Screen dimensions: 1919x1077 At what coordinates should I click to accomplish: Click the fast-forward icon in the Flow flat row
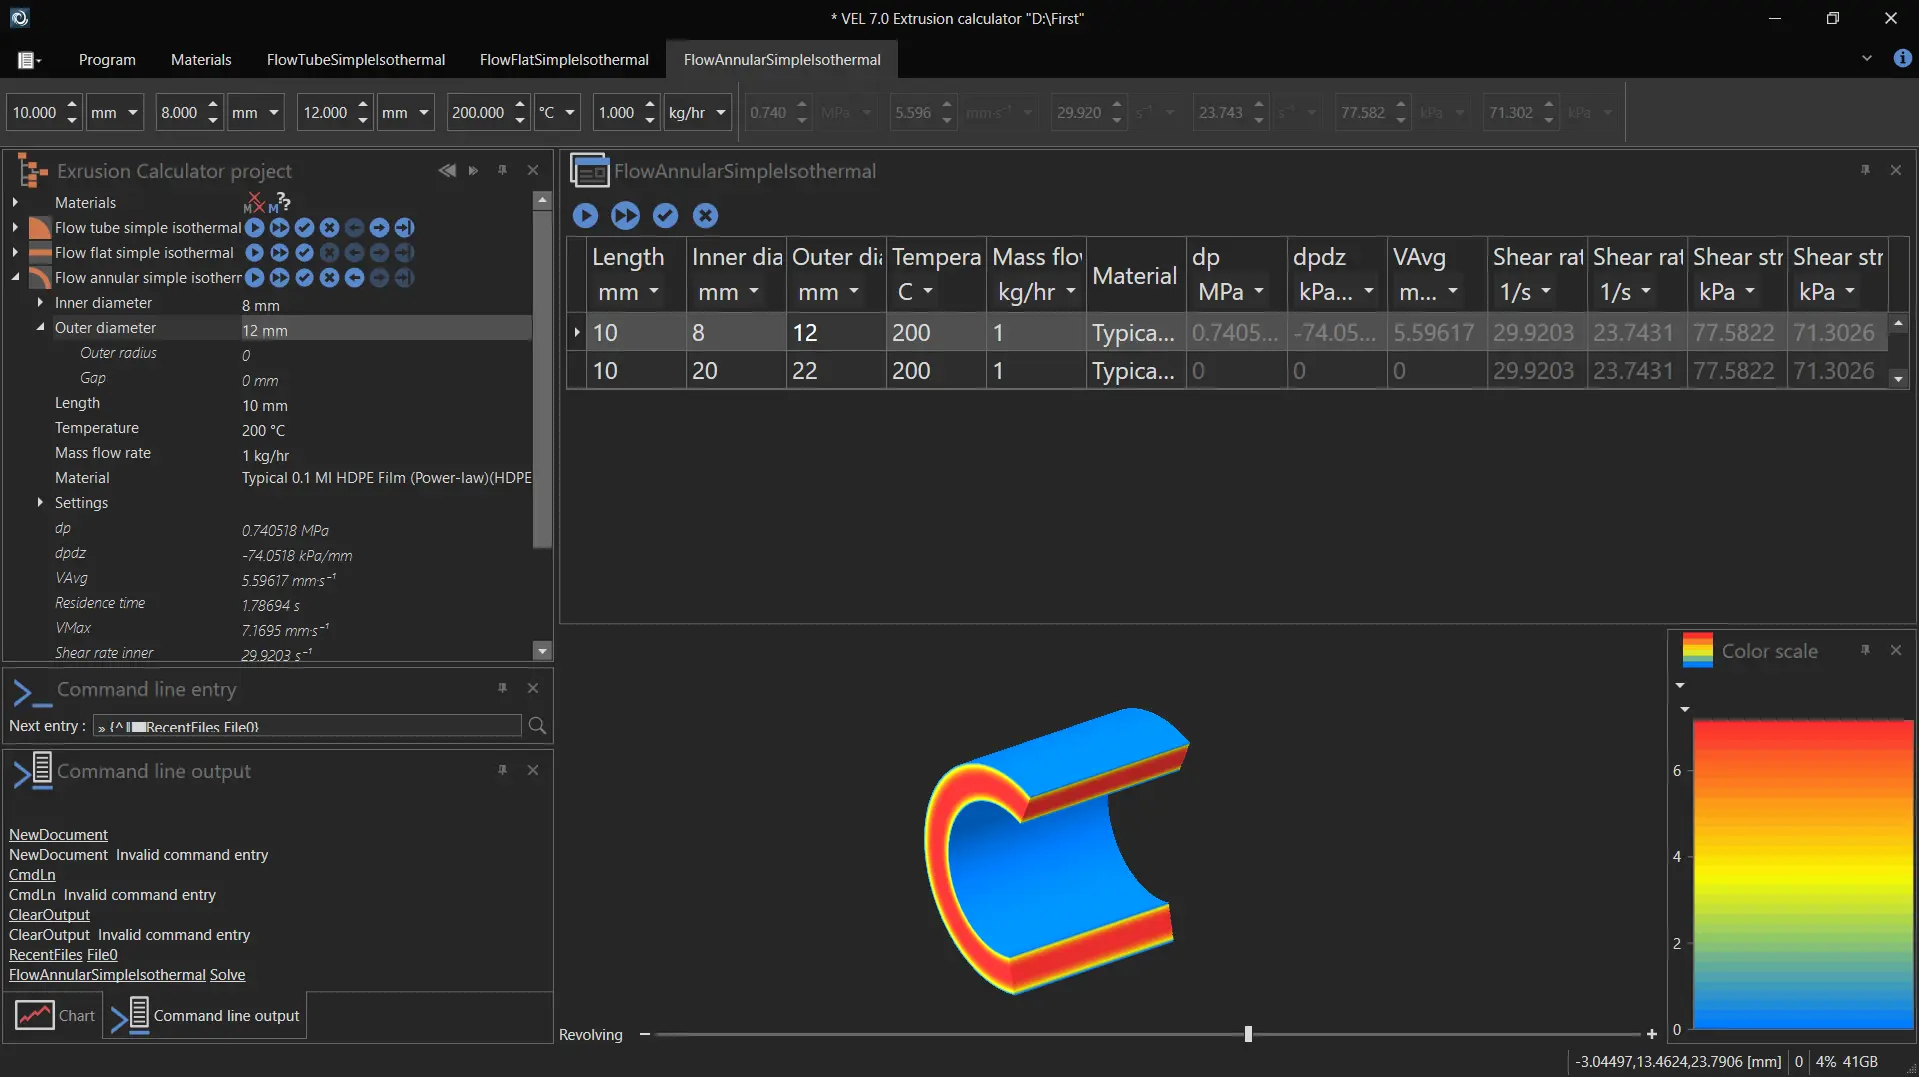(280, 253)
